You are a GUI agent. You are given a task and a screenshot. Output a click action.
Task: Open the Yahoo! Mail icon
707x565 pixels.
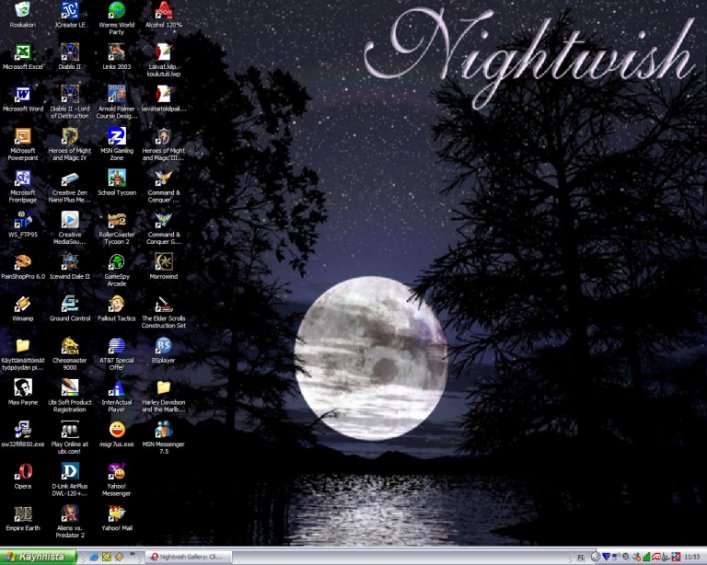(116, 513)
